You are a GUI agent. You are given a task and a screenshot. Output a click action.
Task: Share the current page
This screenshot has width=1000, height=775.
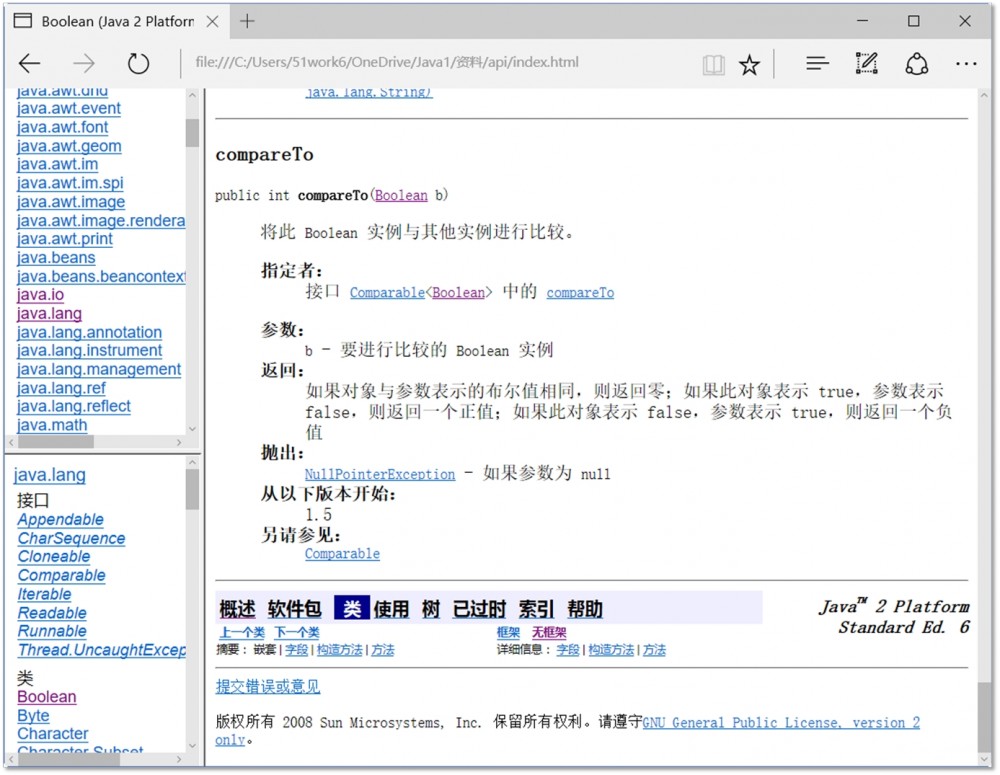pyautogui.click(x=916, y=62)
